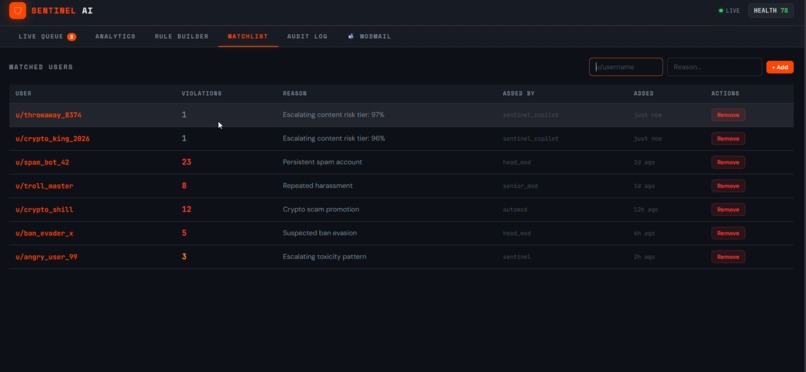Open user u/crypto_shill
The width and height of the screenshot is (806, 372).
tap(44, 210)
